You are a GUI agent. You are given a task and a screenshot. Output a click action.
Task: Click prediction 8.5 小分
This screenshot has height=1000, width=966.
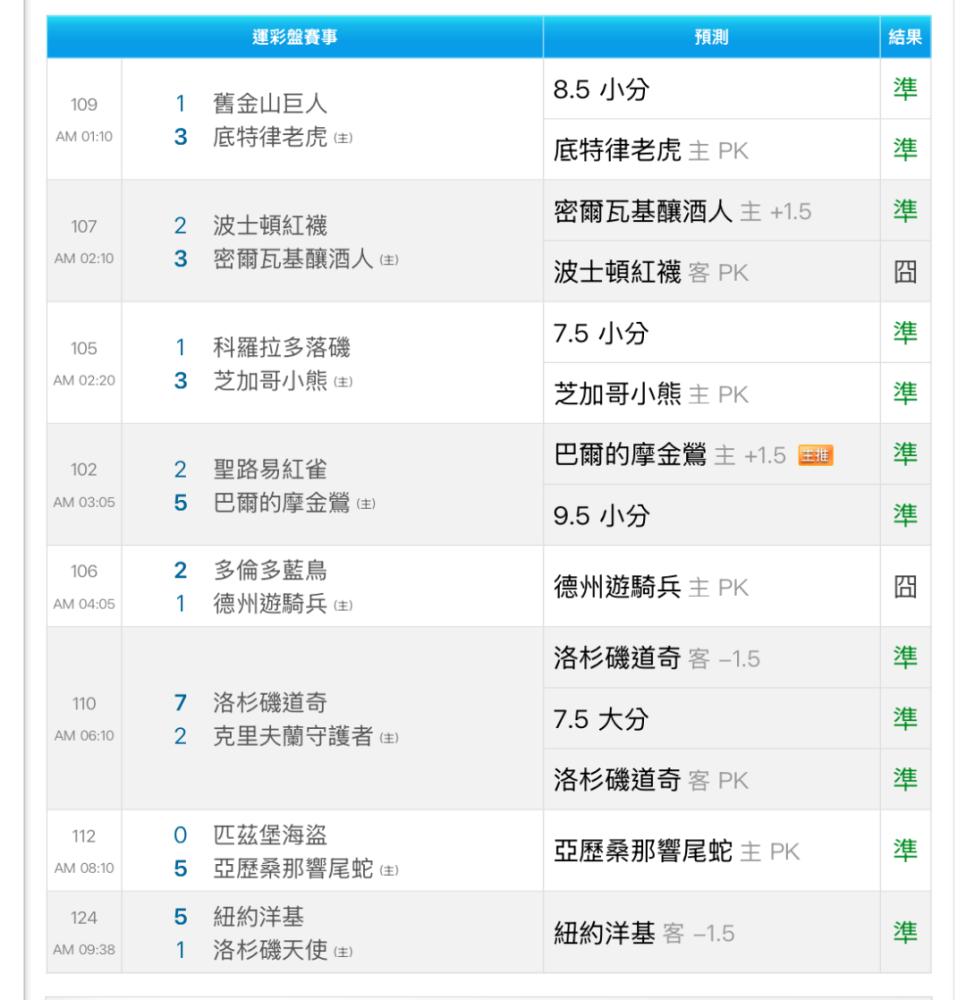click(601, 89)
